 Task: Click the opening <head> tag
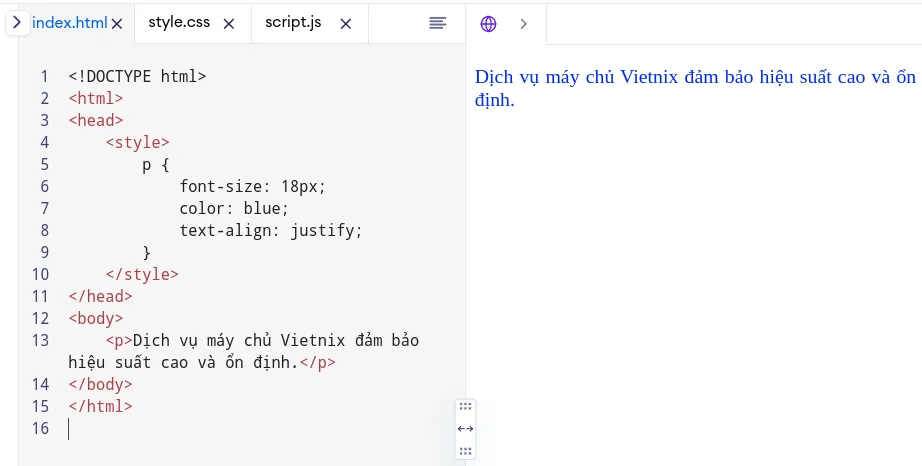(x=96, y=120)
